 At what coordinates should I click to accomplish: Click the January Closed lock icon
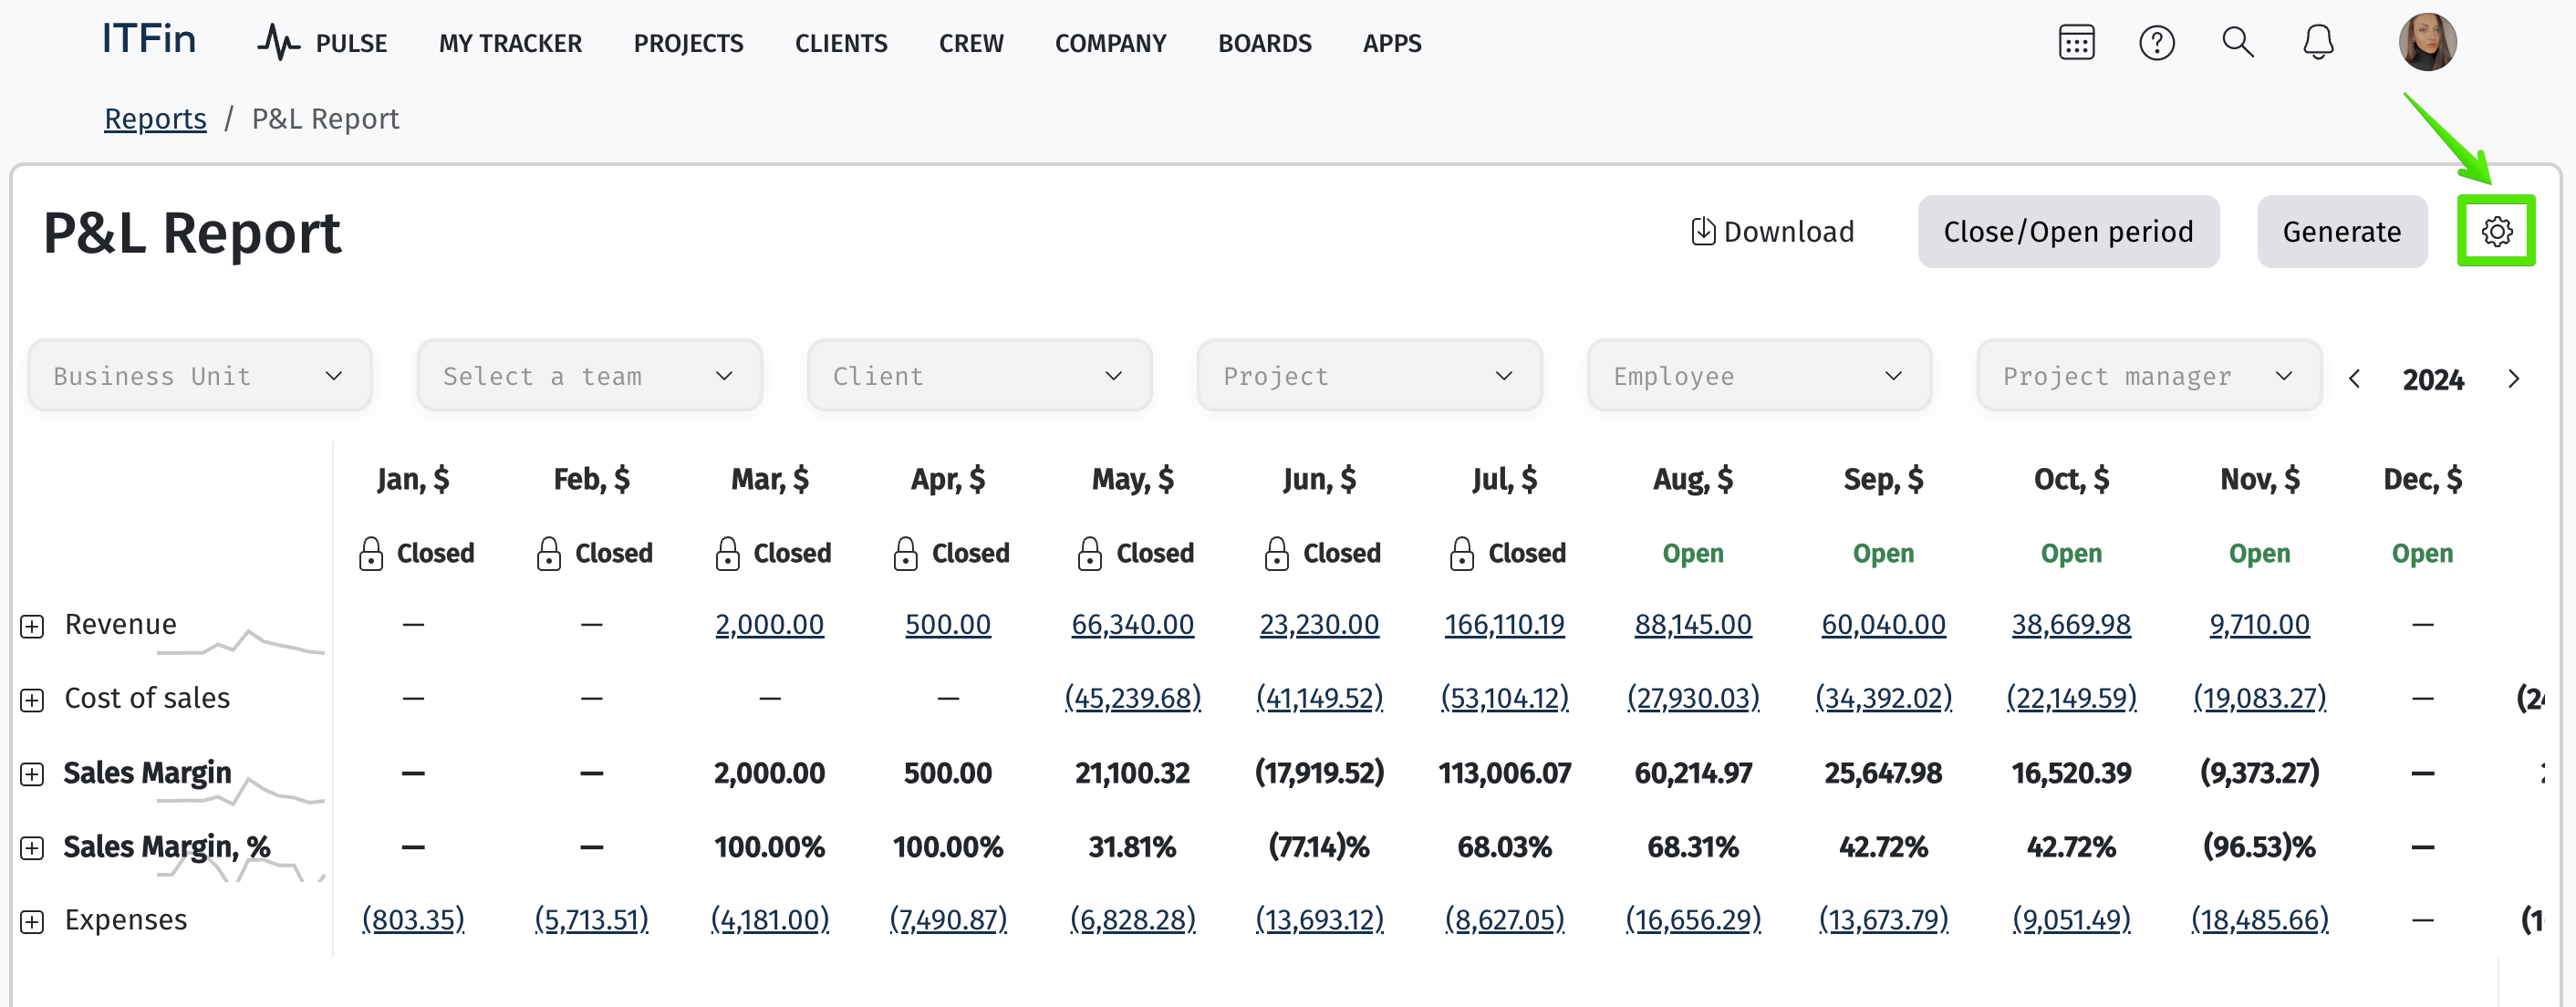pos(371,553)
